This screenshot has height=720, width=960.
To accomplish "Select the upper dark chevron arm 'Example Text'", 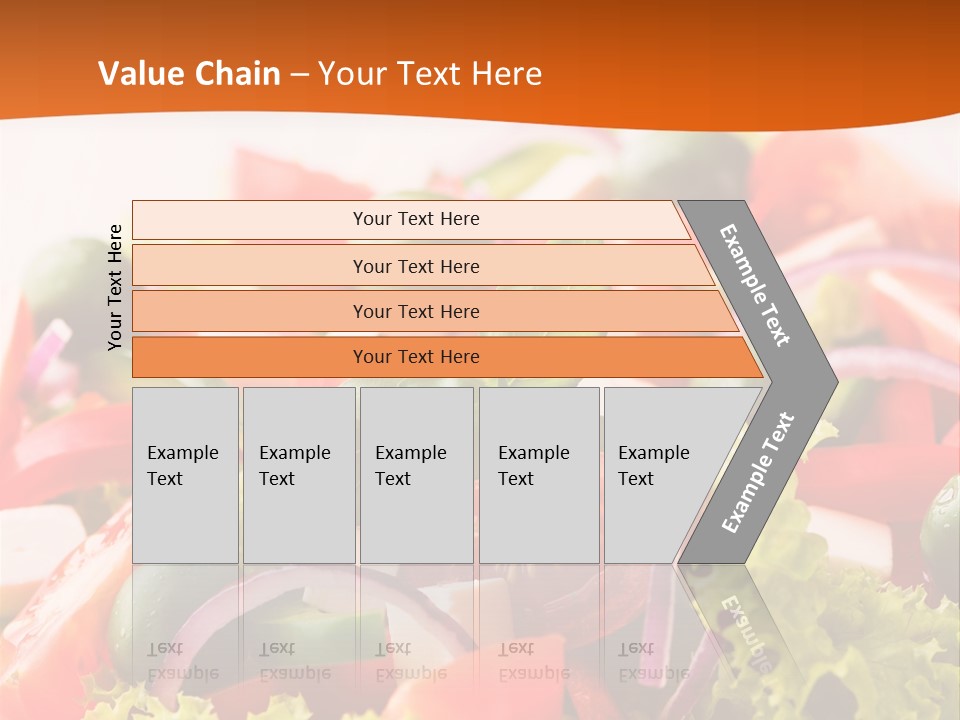I will coord(756,285).
